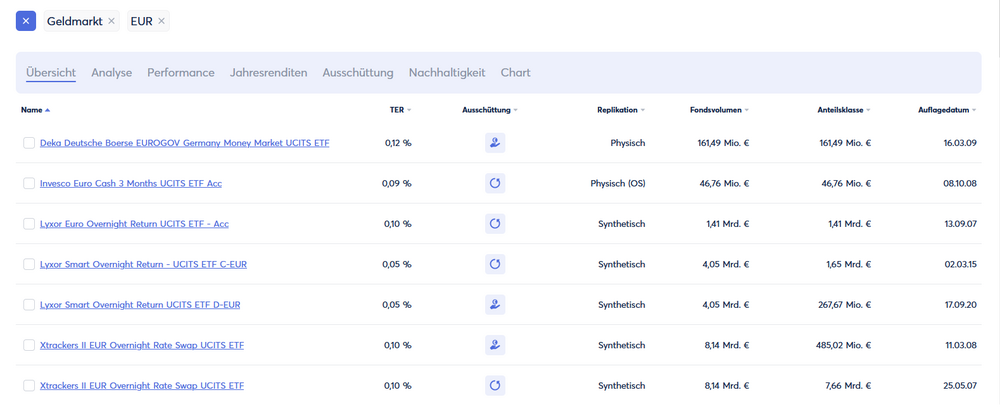
Task: Click accumulating icon for Invesco Euro Cash
Action: pos(494,184)
